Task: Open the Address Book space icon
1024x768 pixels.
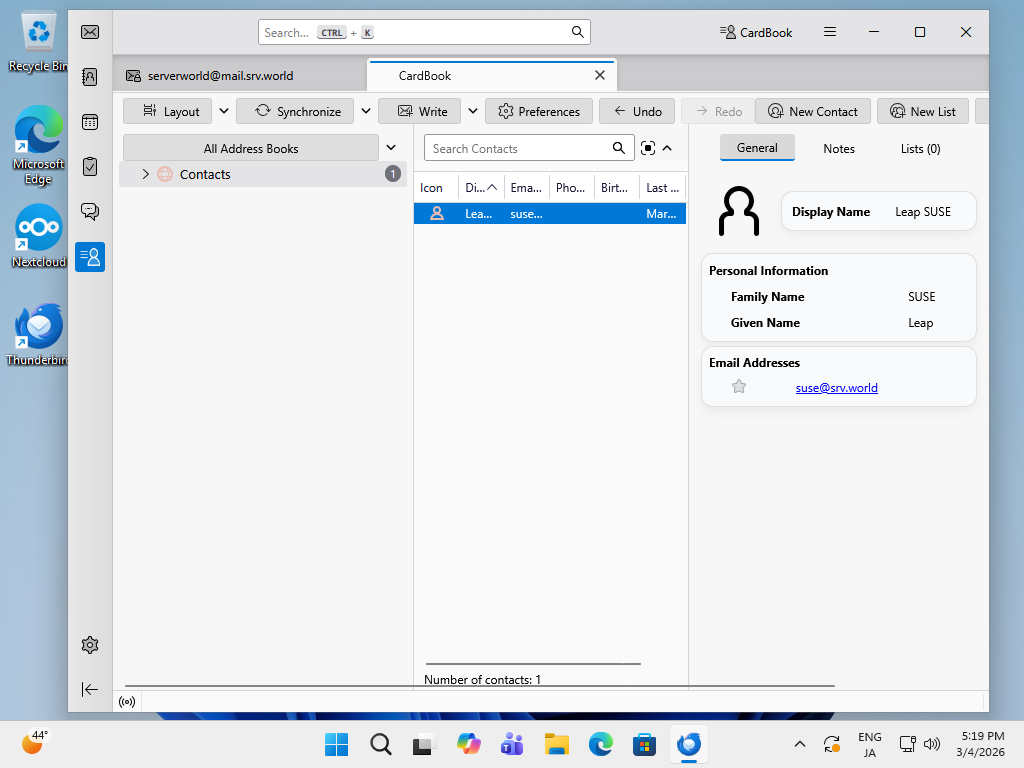Action: pos(90,77)
